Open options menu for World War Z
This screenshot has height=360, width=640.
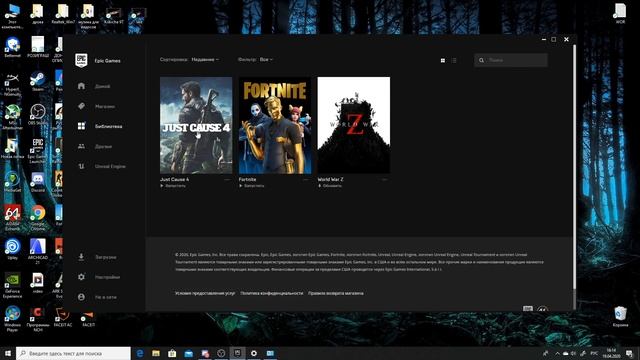tap(384, 179)
